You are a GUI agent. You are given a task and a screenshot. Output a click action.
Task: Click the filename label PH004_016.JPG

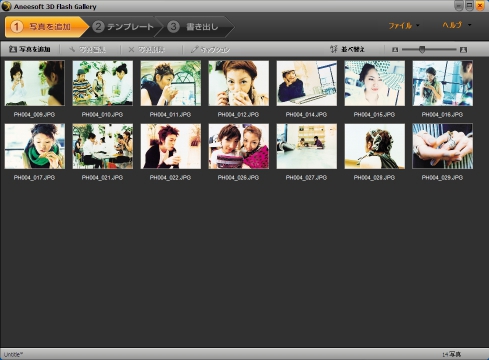click(442, 114)
